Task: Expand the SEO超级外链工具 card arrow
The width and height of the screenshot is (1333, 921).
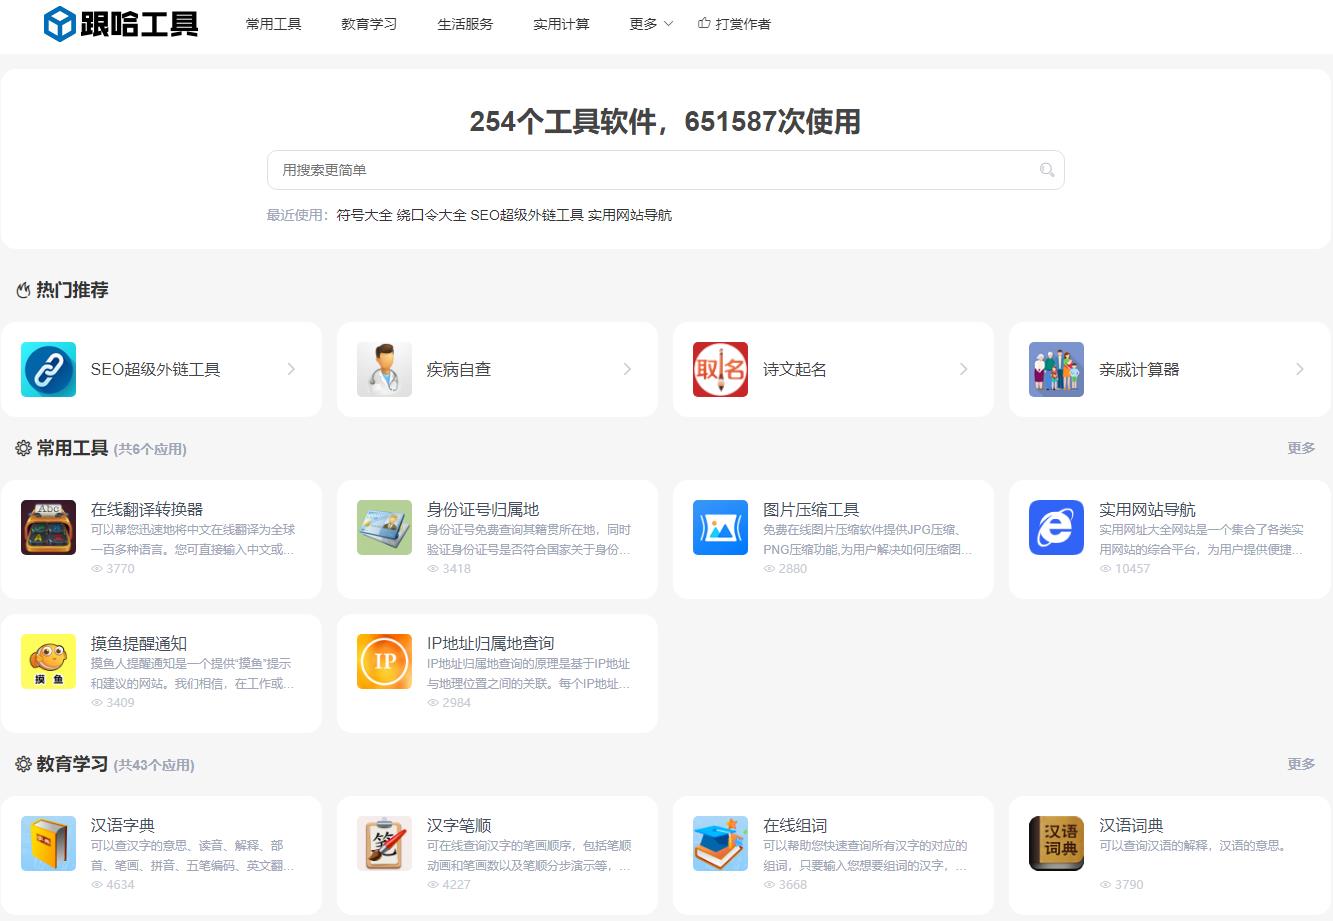Action: click(291, 369)
